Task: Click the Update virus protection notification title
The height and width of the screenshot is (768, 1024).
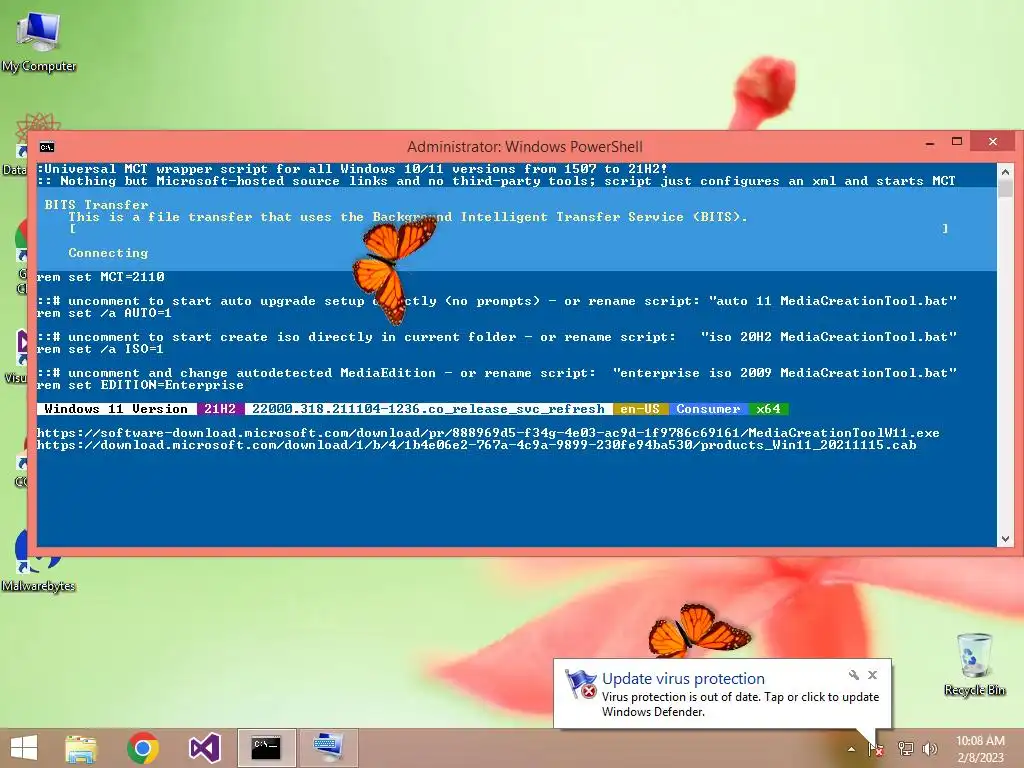Action: pos(682,679)
